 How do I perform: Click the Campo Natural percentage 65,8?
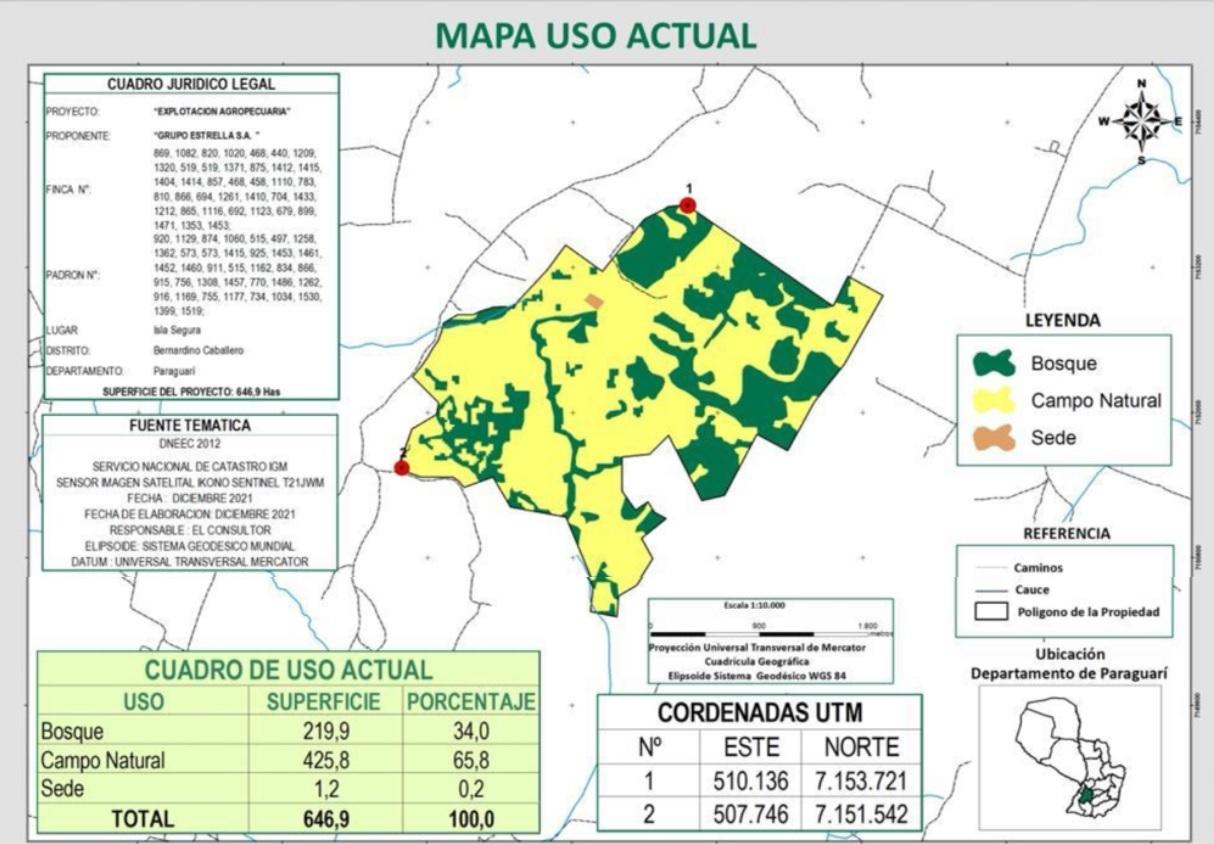[x=470, y=760]
